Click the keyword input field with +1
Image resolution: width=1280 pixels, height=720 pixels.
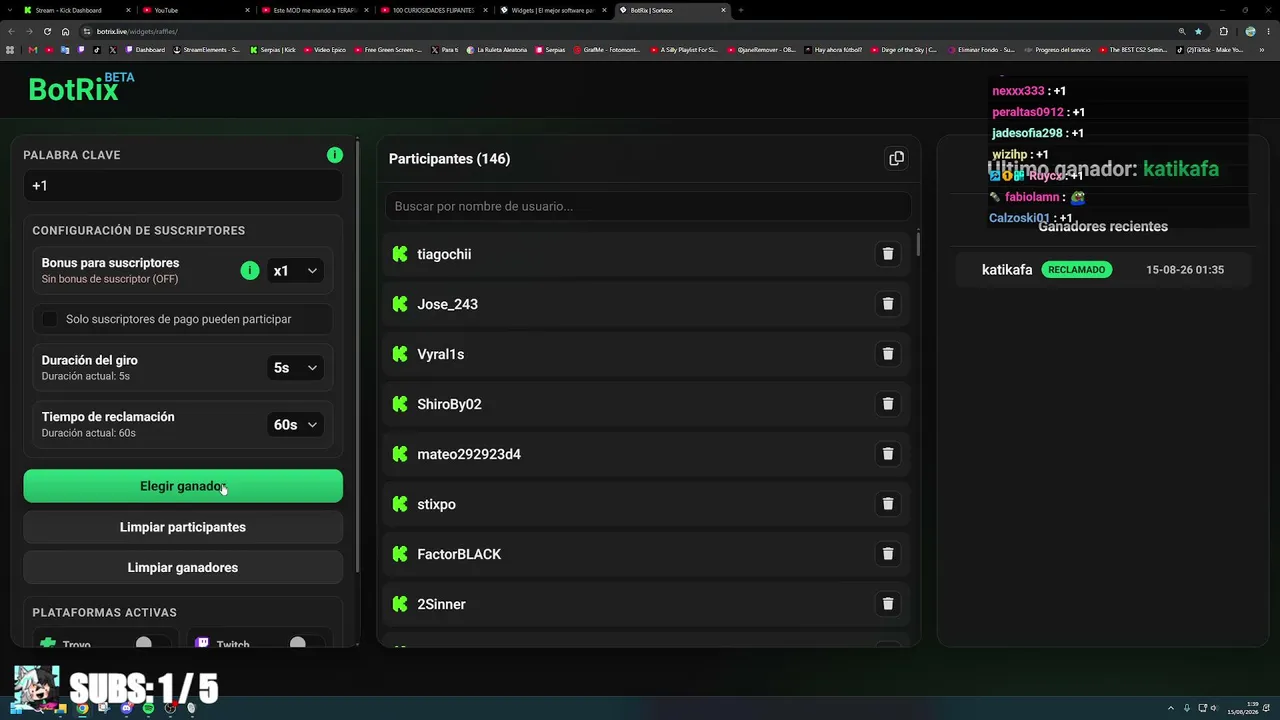[183, 185]
